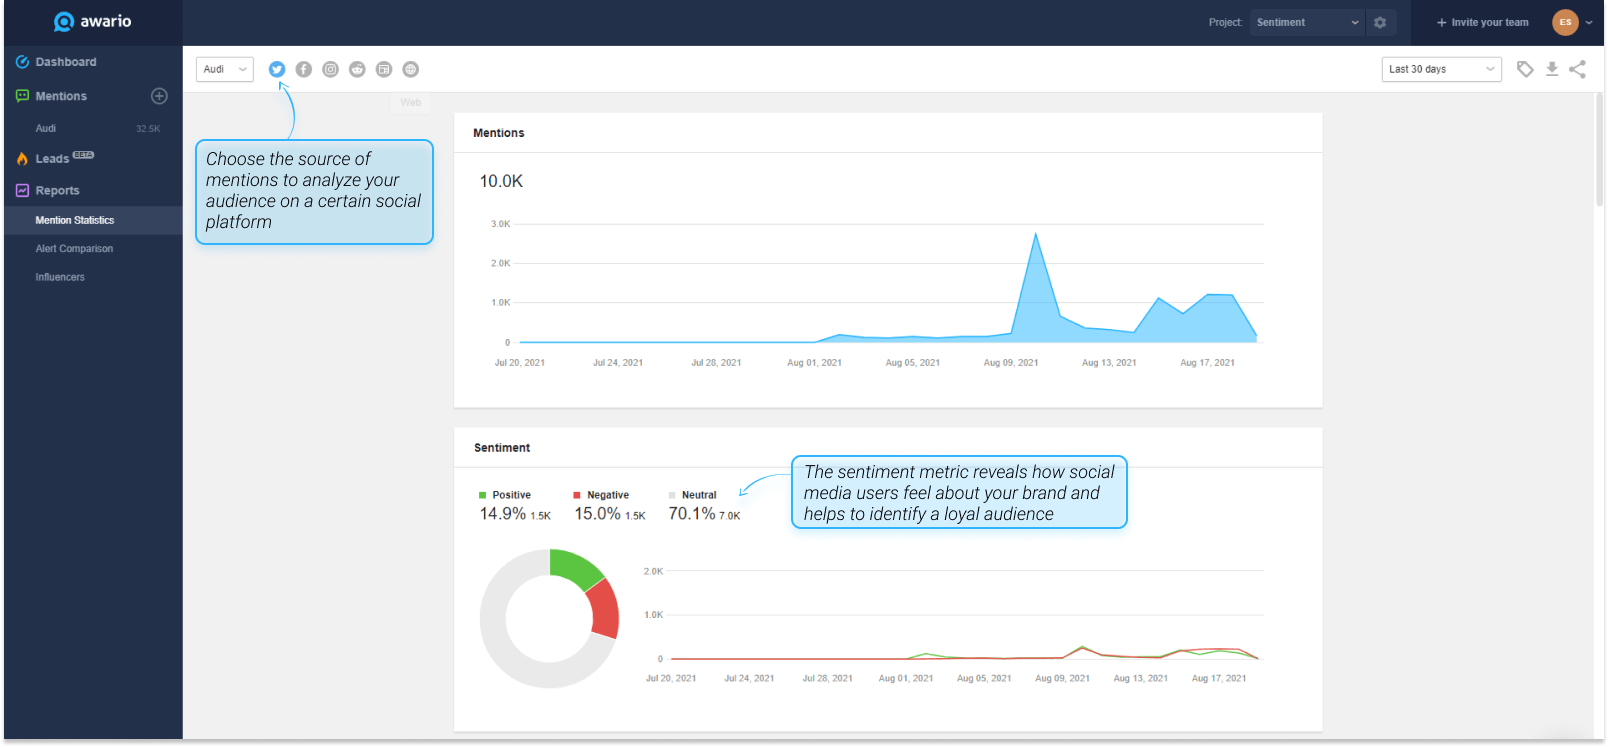The width and height of the screenshot is (1608, 747).
Task: Add a new mentions alert plus icon
Action: tap(159, 96)
